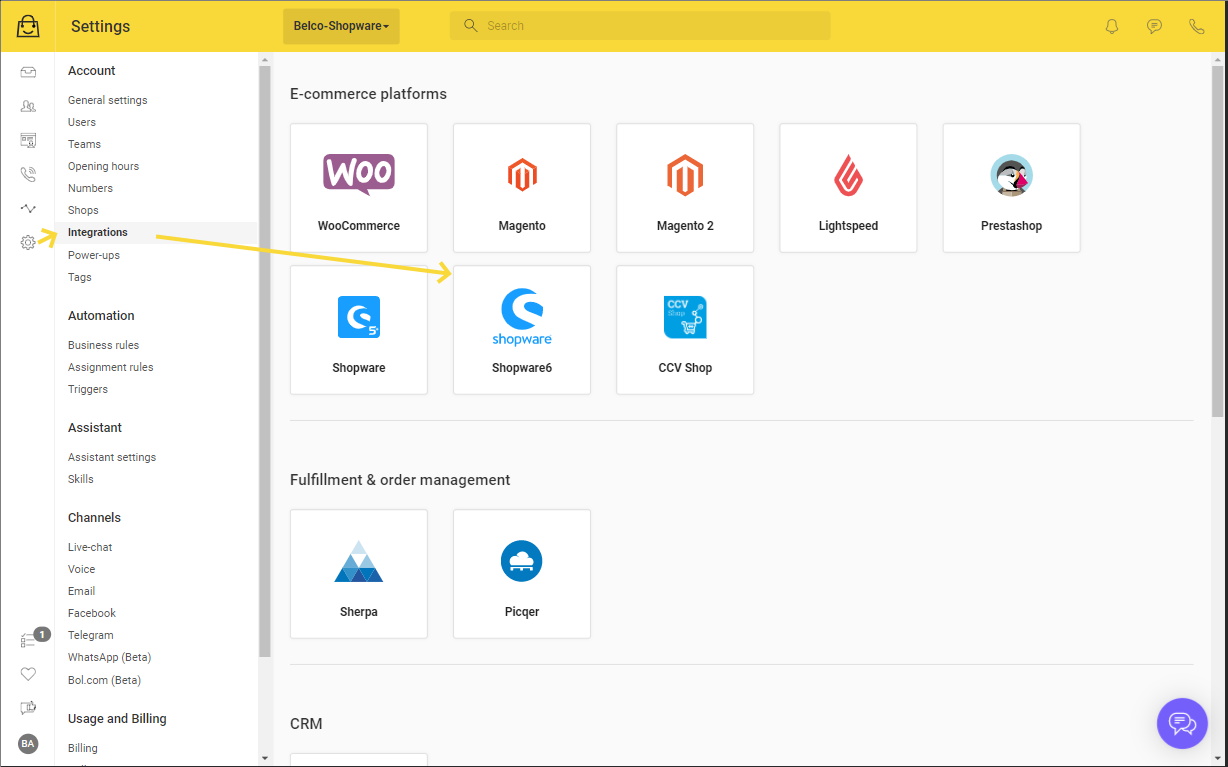Open the phone calls icon in left rail
Viewport: 1228px width, 767px height.
[28, 174]
